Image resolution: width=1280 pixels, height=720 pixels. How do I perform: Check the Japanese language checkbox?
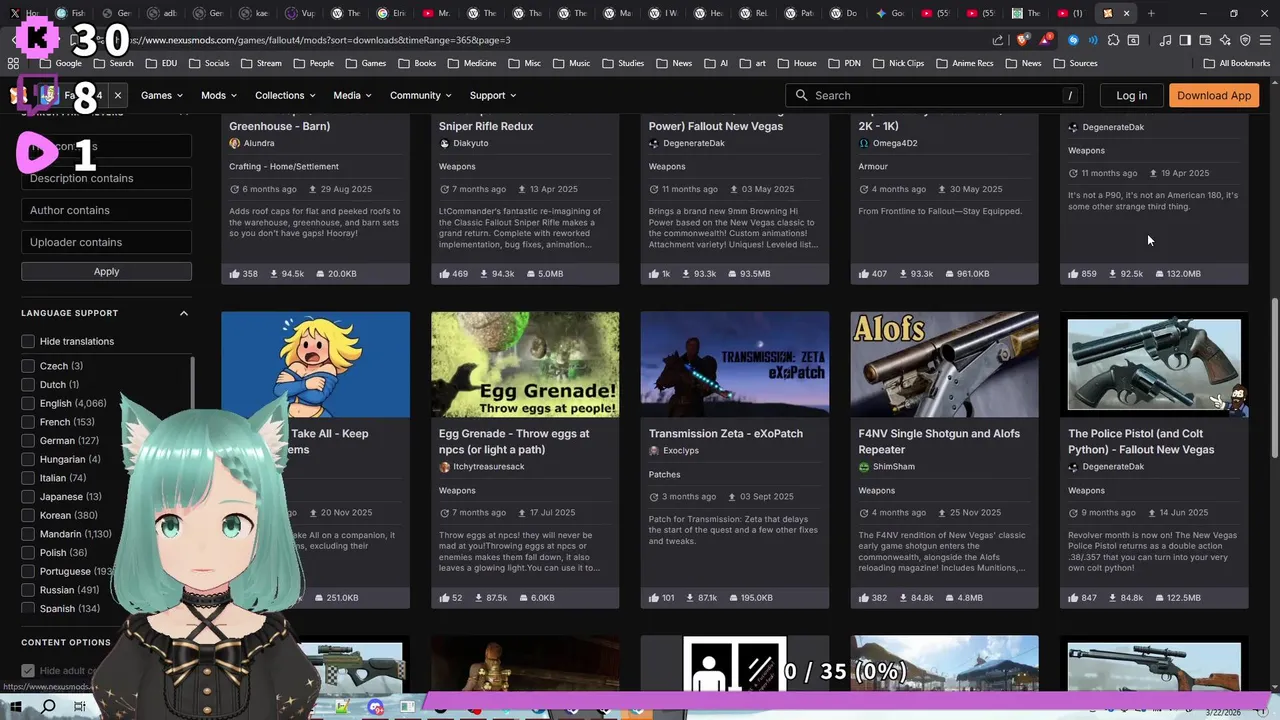[x=28, y=497]
